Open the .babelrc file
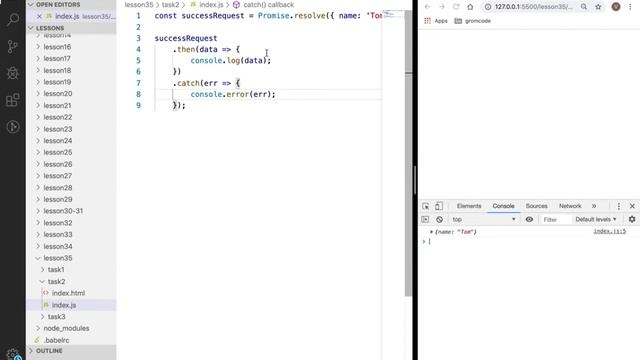The height and width of the screenshot is (360, 640). pos(56,340)
